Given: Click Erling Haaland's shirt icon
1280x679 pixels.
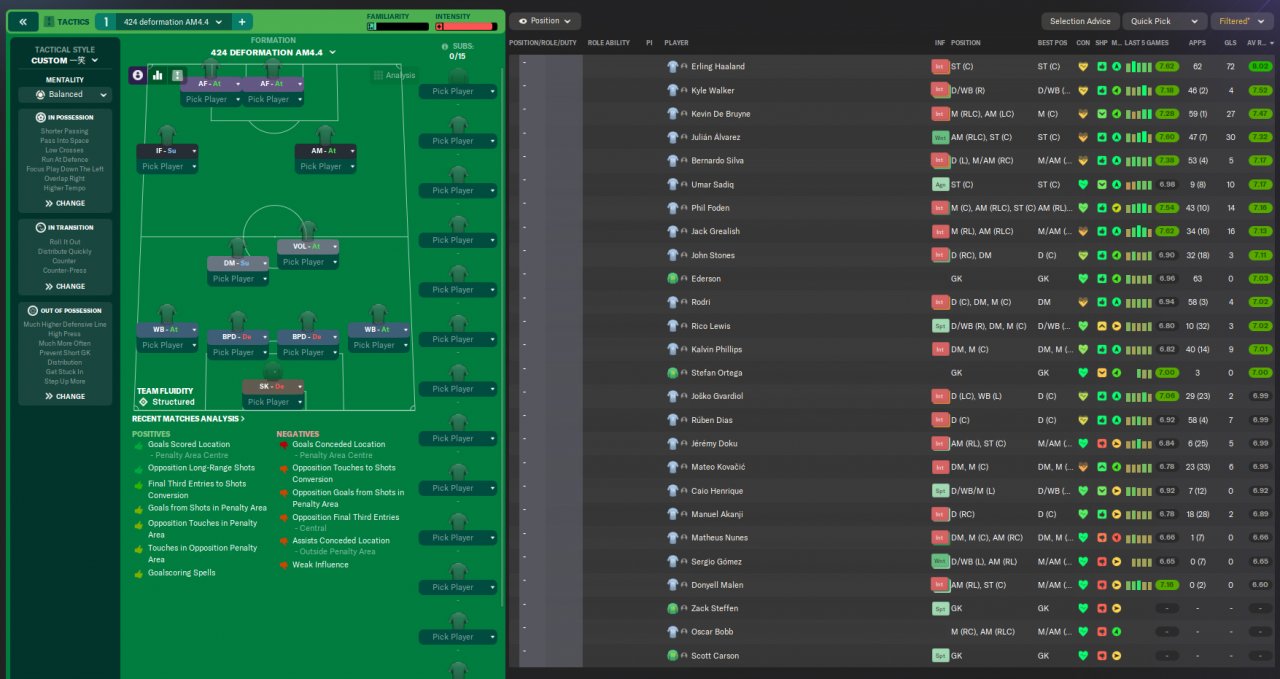Looking at the screenshot, I should (673, 67).
